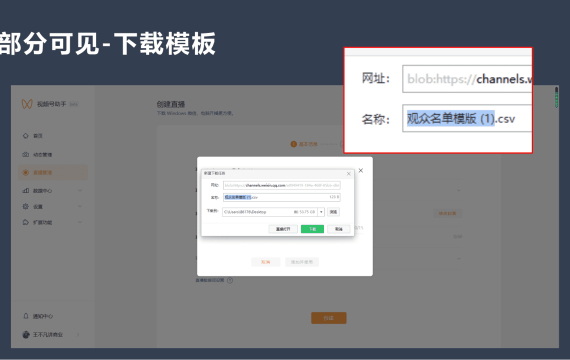Click the green 下载 button
The image size is (570, 360).
(x=312, y=229)
